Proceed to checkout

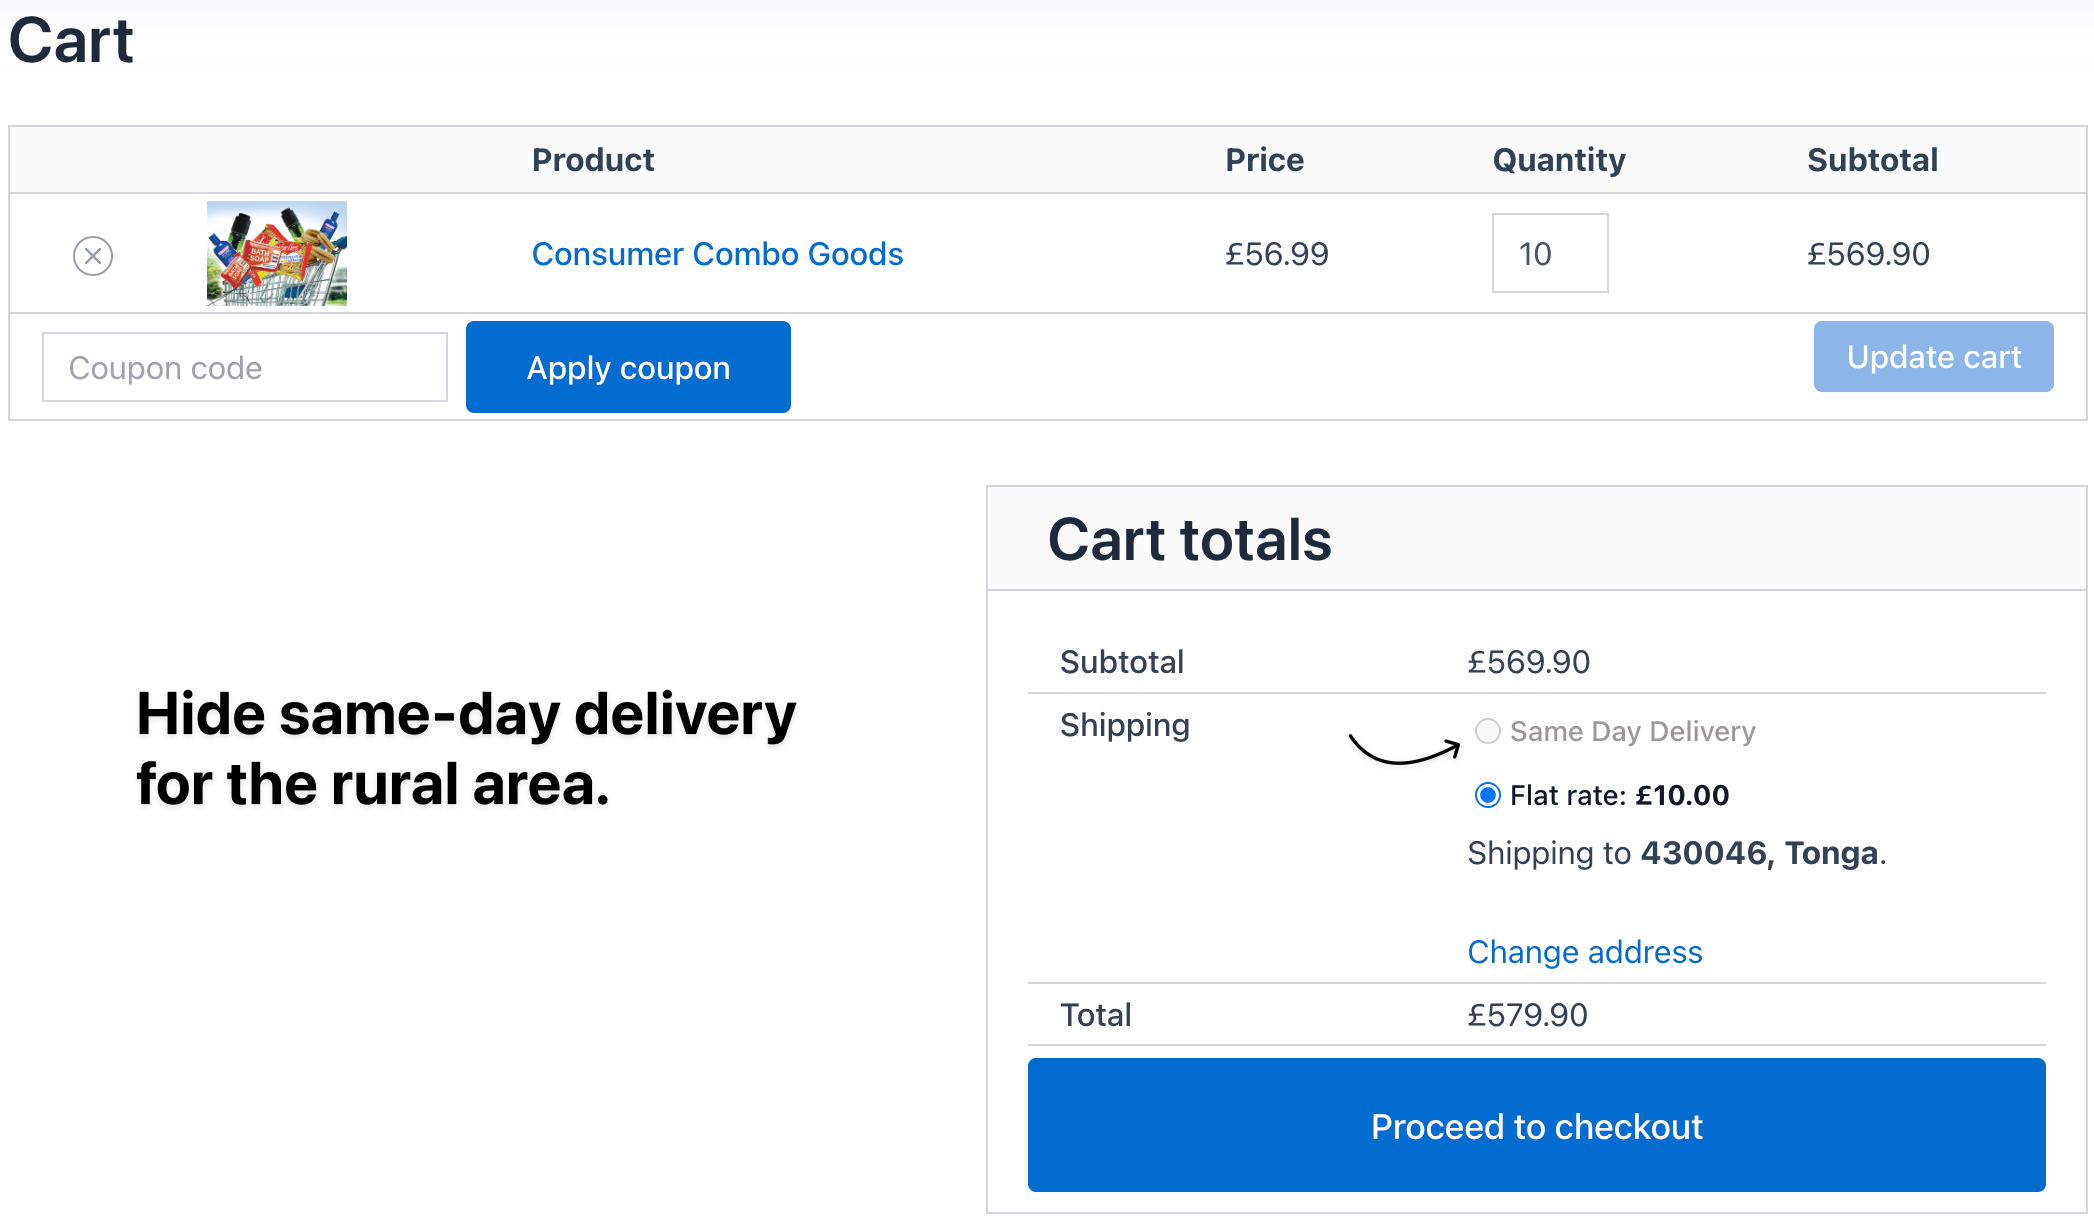click(x=1536, y=1125)
